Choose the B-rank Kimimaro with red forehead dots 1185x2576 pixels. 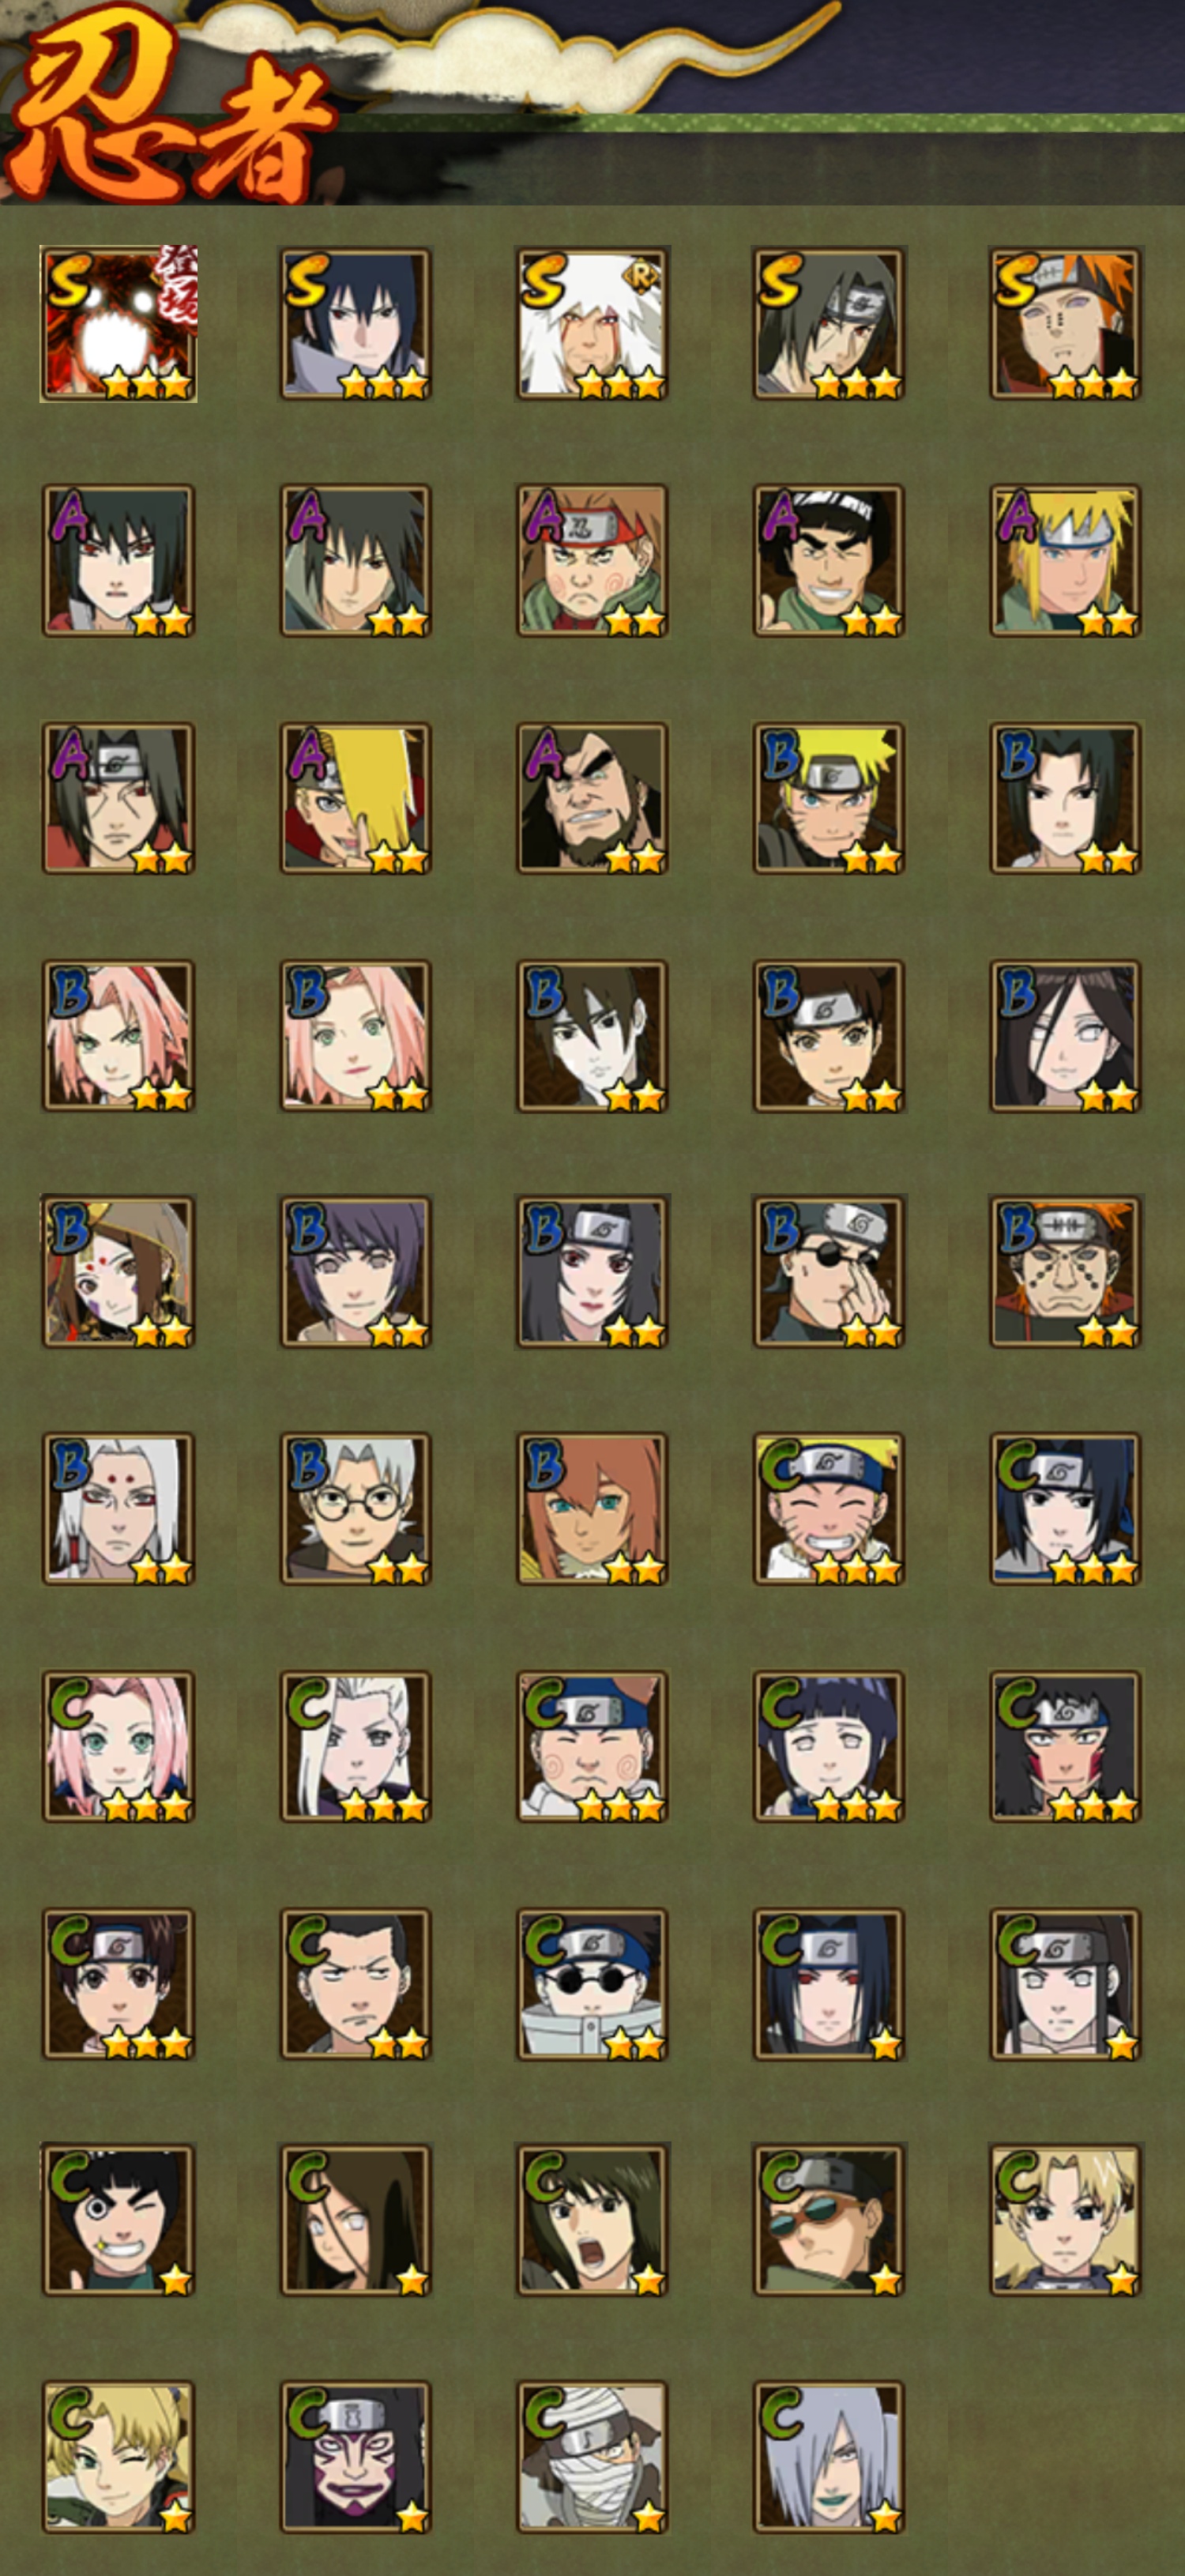click(x=118, y=1509)
